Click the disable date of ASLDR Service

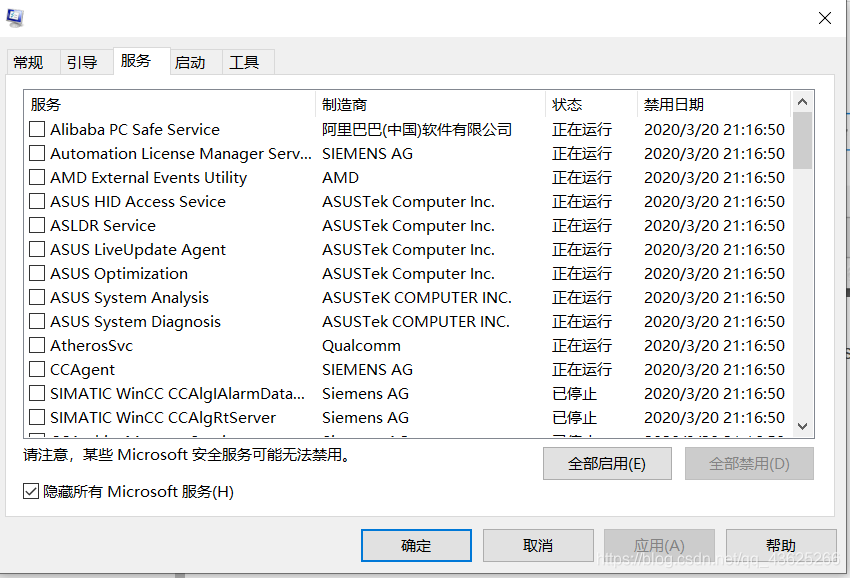(714, 226)
